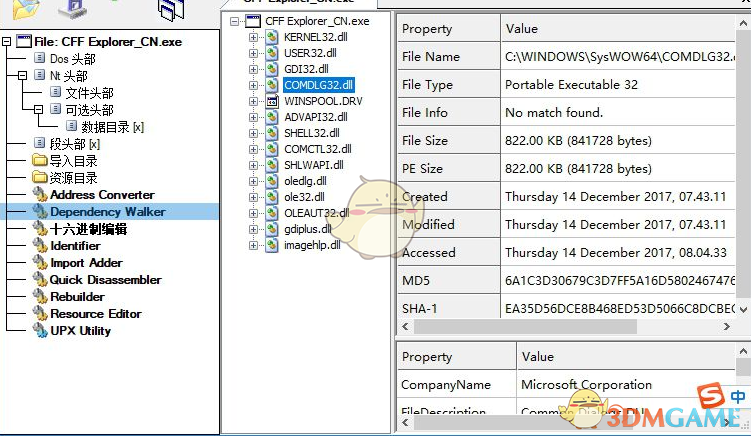Viewport: 751px width, 436px height.
Task: Expand the COMCTL32.dll dependency node
Action: click(253, 149)
